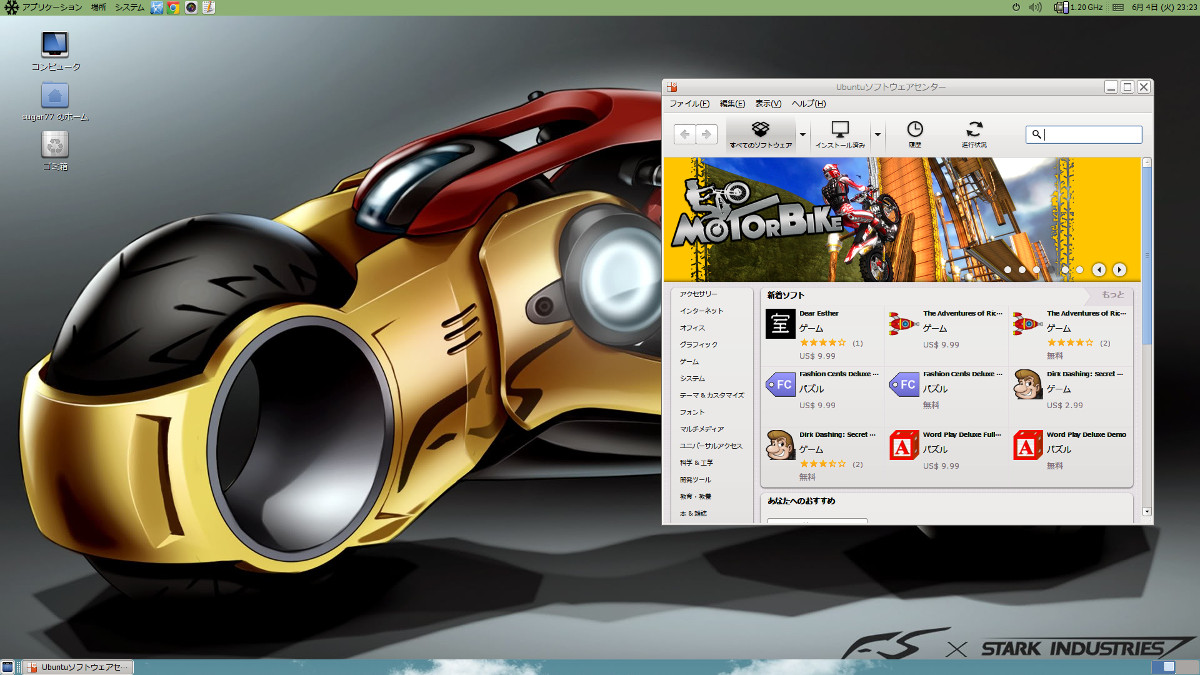Click the Word Play Deluxe Demo title
Screen dimensions: 1200x675
click(x=1086, y=435)
